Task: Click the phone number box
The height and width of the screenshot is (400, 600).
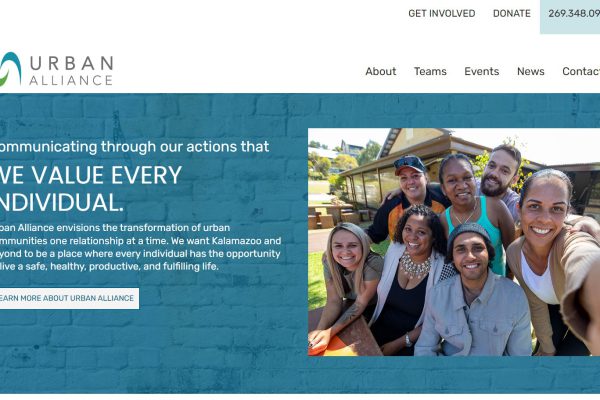Action: (570, 17)
